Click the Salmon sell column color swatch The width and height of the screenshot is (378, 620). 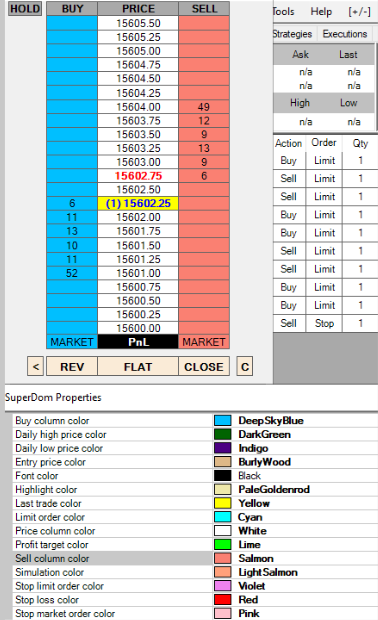(x=223, y=558)
